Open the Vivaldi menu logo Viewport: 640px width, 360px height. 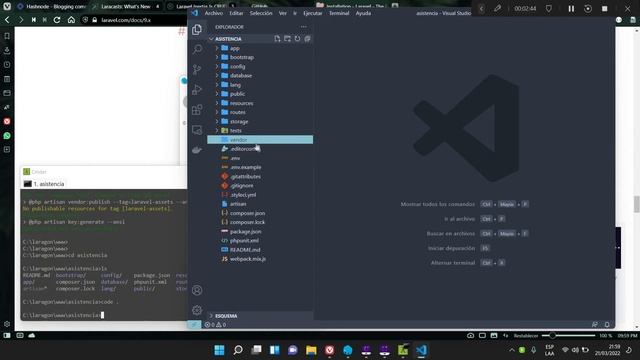click(x=7, y=6)
